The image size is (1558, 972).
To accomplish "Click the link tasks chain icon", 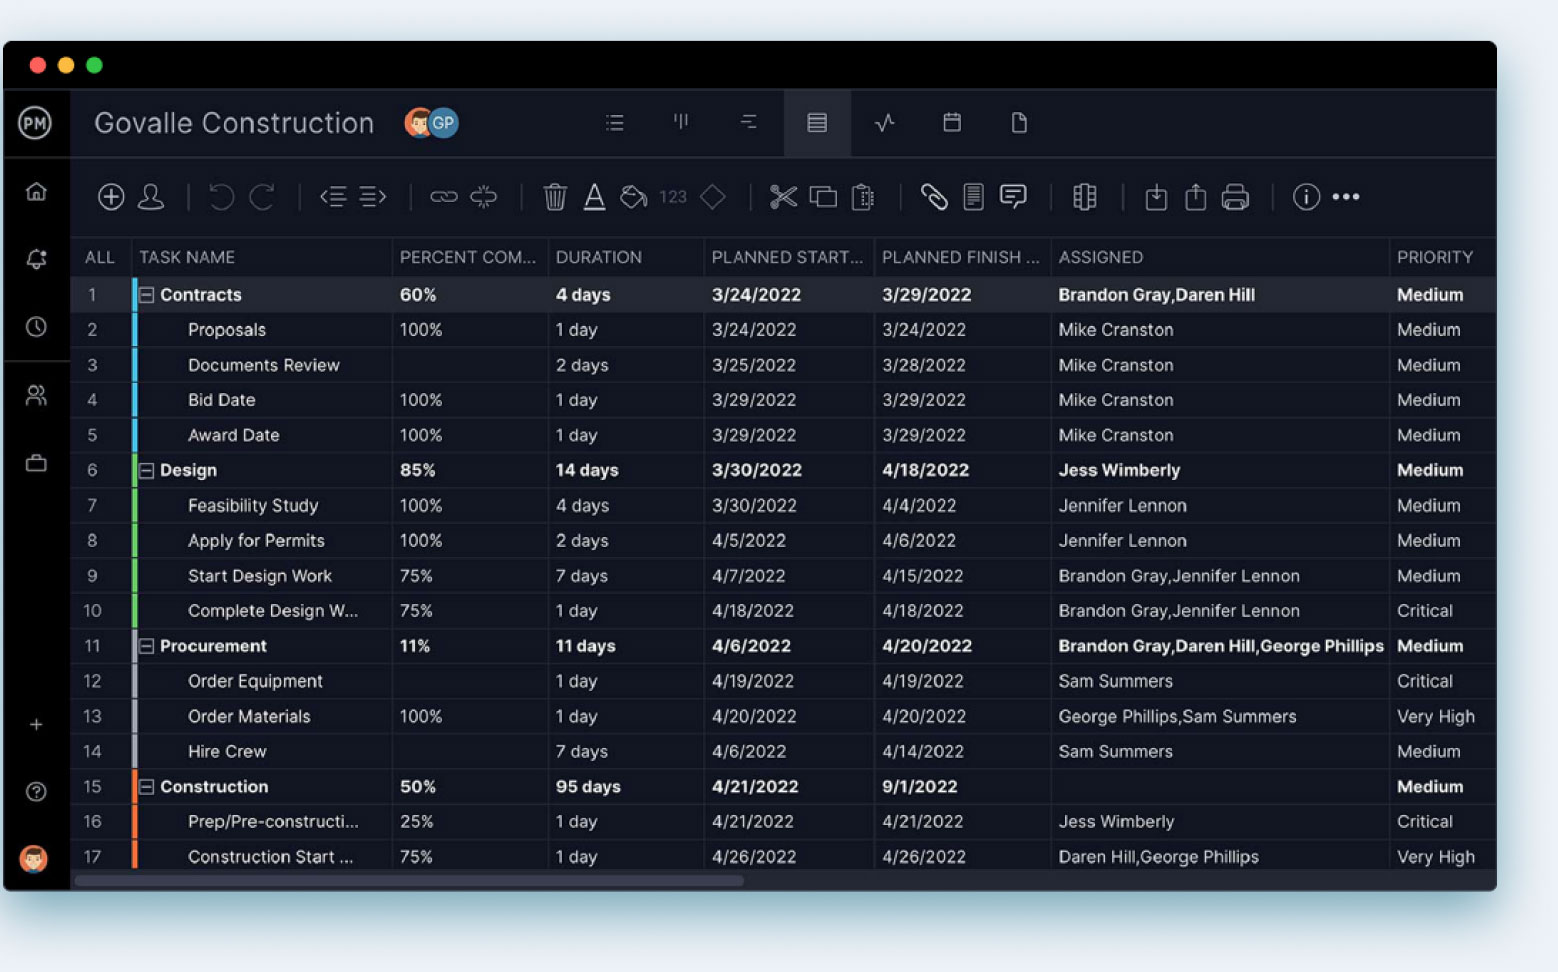I will coord(443,197).
